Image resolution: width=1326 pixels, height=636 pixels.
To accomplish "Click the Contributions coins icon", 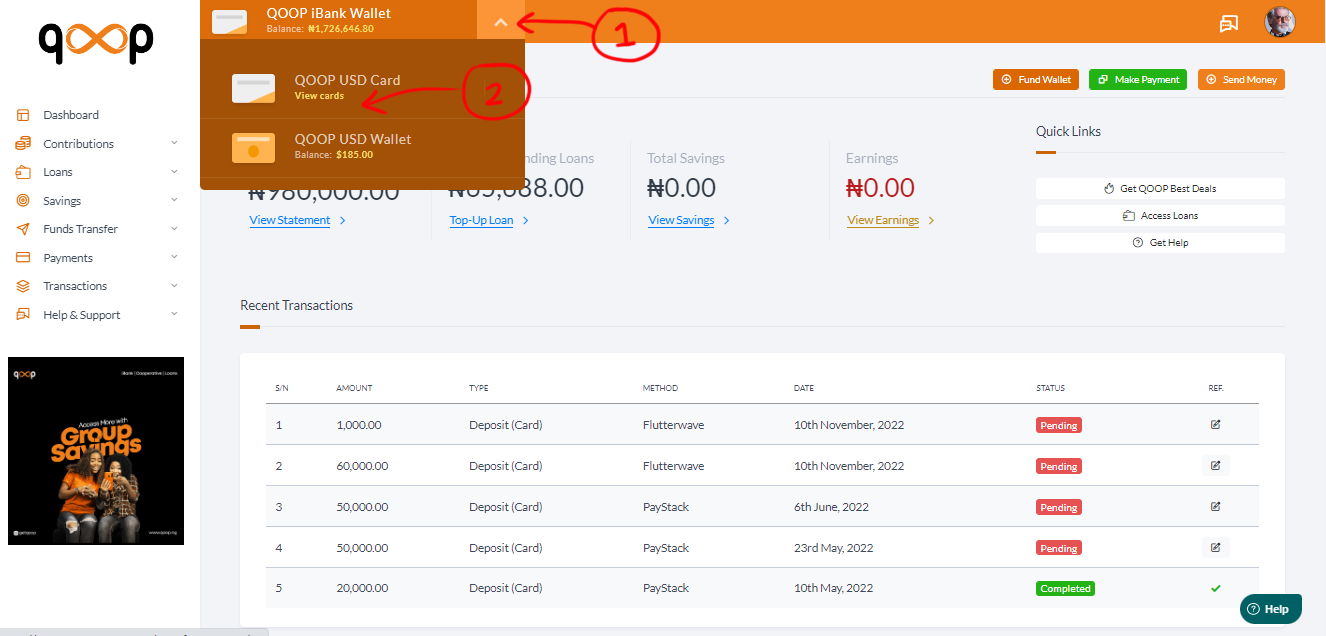I will tap(23, 144).
